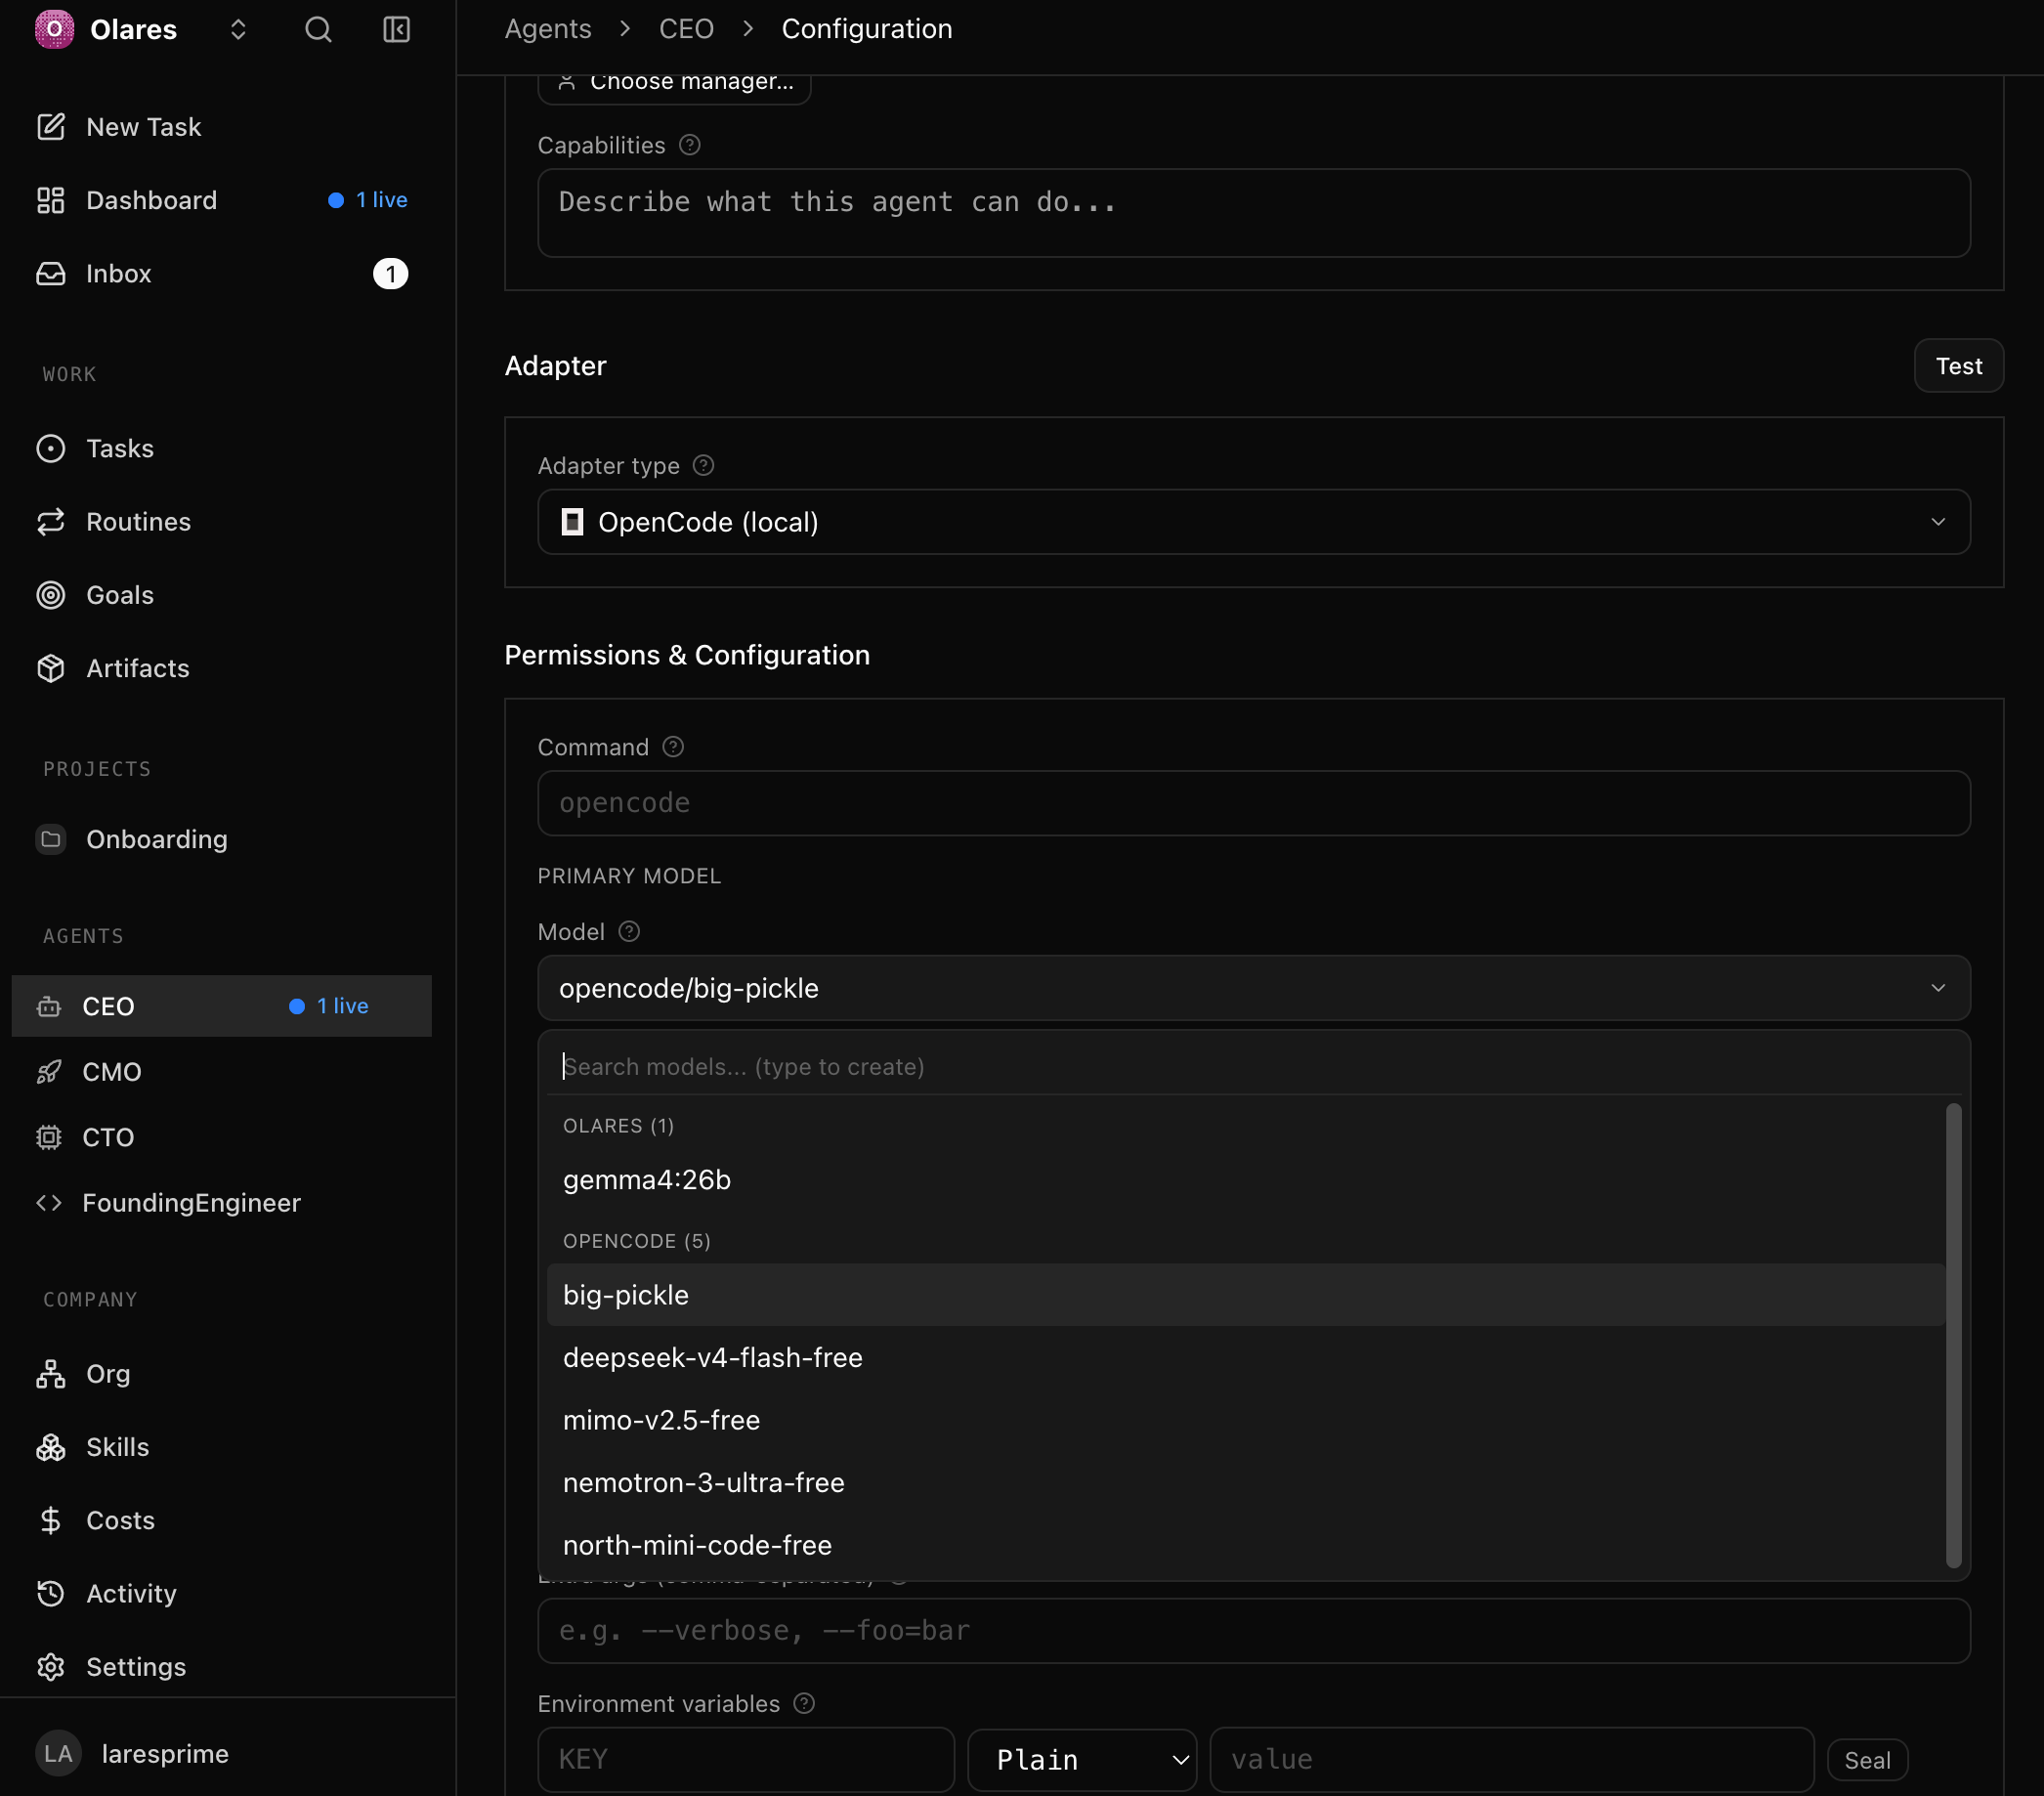Image resolution: width=2044 pixels, height=1796 pixels.
Task: Click the CEO 1 live indicator
Action: pos(329,1006)
